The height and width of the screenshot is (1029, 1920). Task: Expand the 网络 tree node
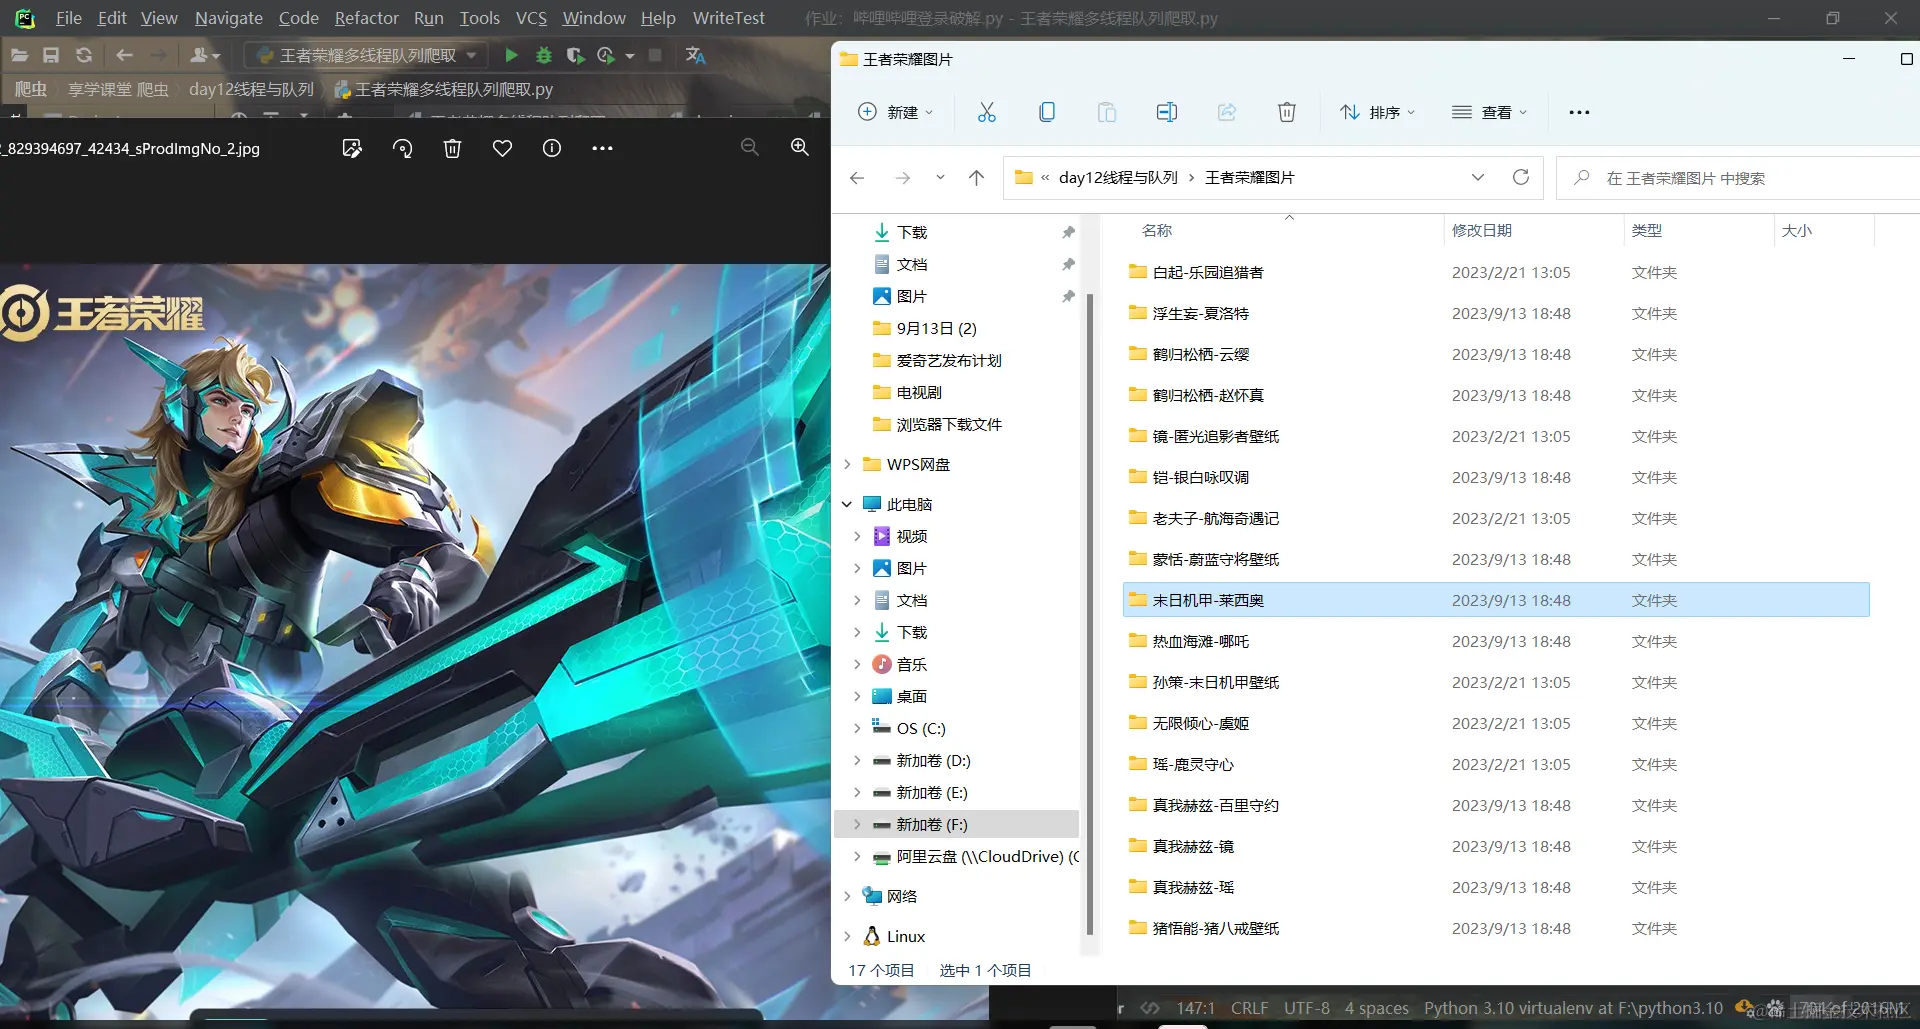[x=847, y=896]
